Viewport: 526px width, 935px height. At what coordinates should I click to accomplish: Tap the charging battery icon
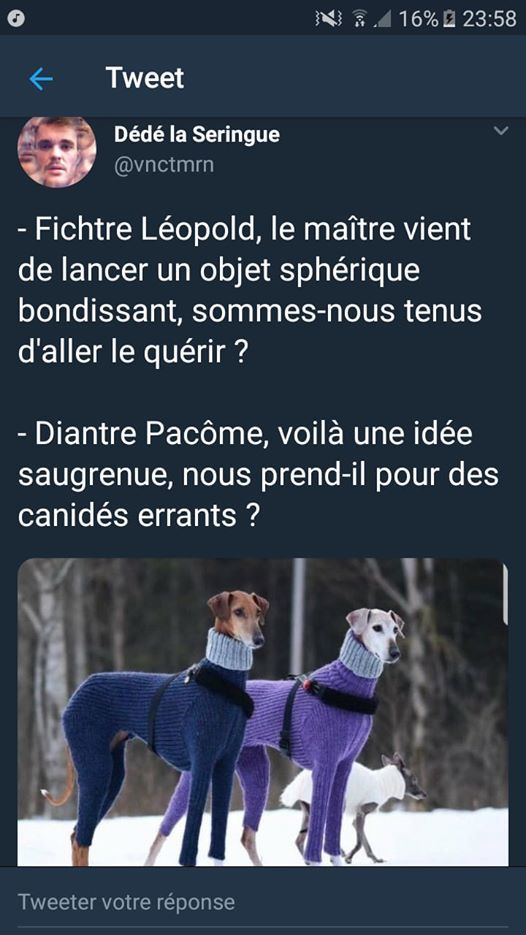pyautogui.click(x=449, y=19)
